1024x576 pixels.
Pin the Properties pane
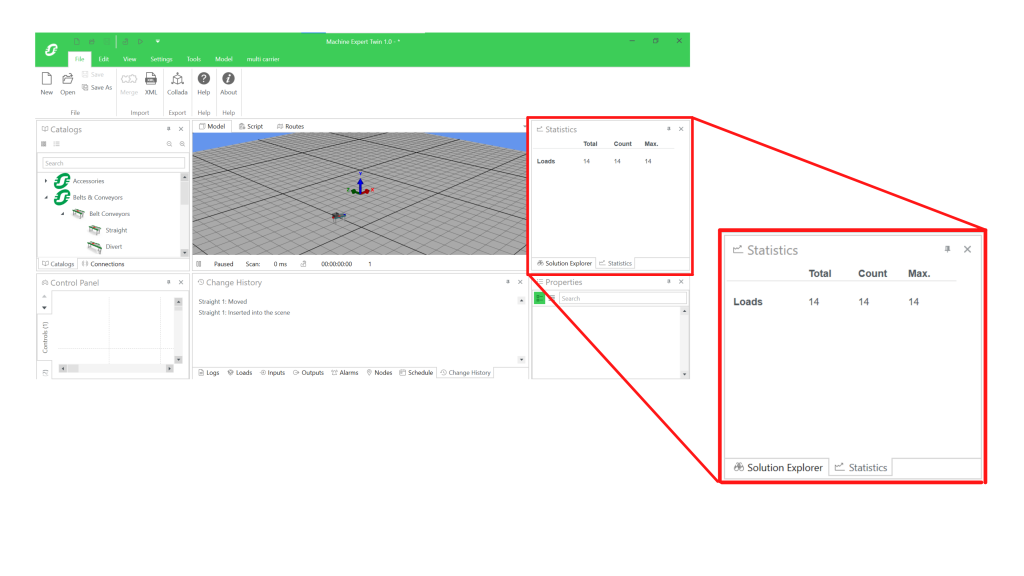668,281
